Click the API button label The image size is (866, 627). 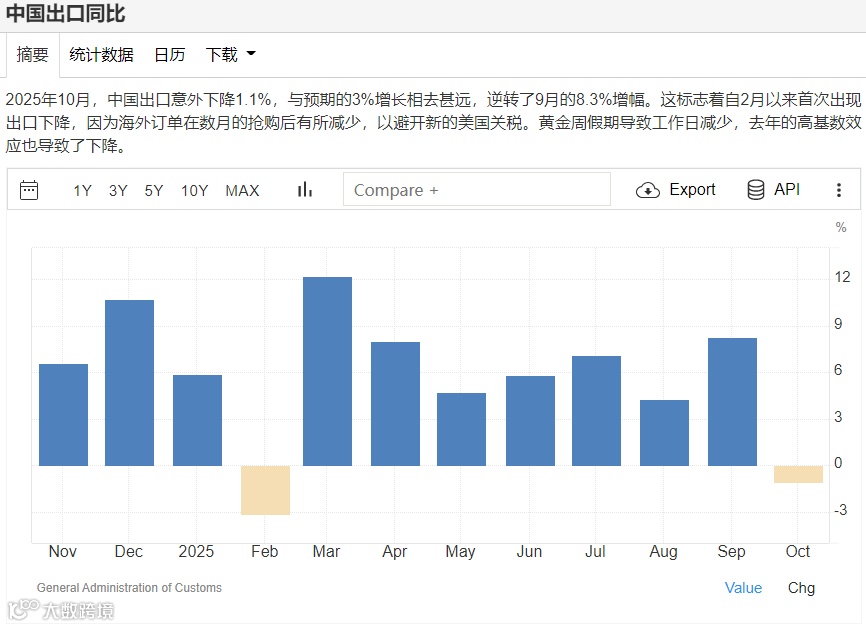tap(786, 189)
